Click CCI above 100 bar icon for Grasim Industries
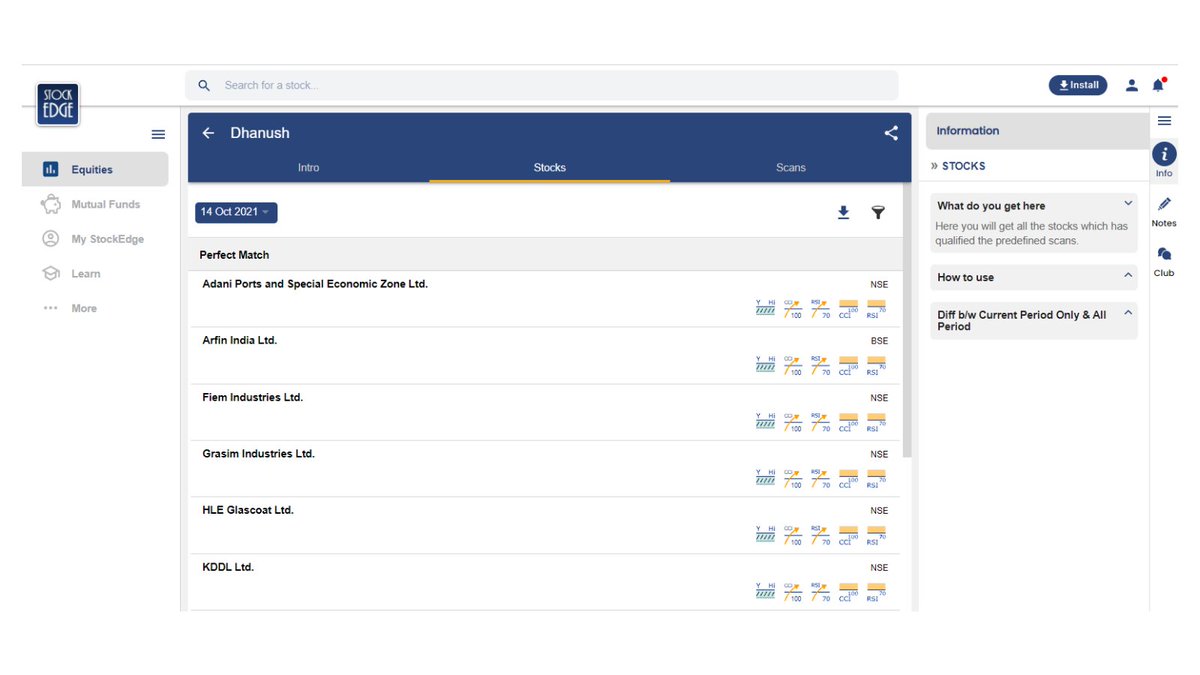This screenshot has width=1200, height=675. coord(848,478)
